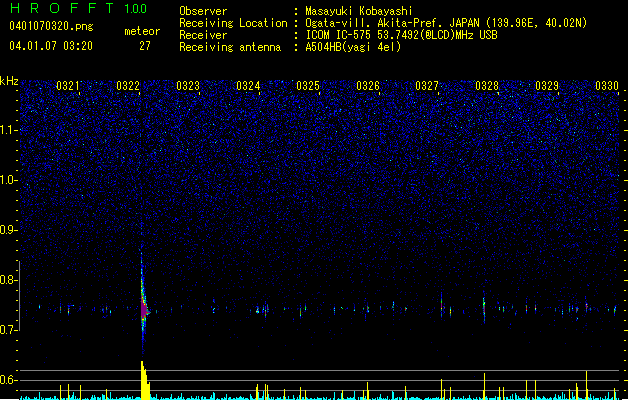Screen dimensions: 629x400
Task: Click the 0330 time marker label
Action: tap(607, 86)
